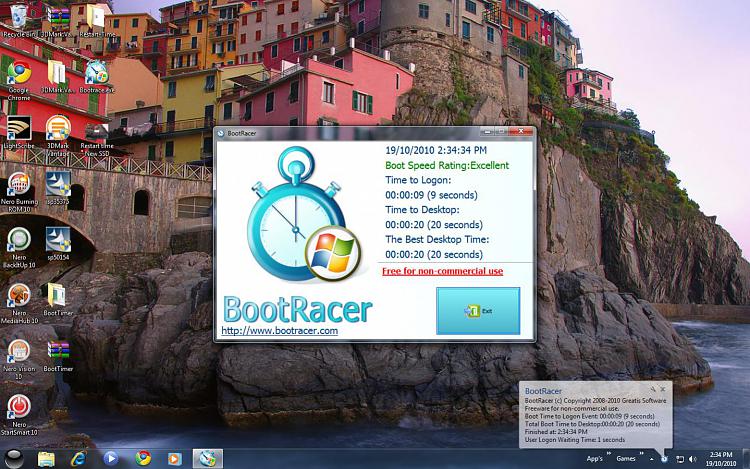750x469 pixels.
Task: Click Freeware for non-commercial use. balloon line
Action: pyautogui.click(x=572, y=409)
